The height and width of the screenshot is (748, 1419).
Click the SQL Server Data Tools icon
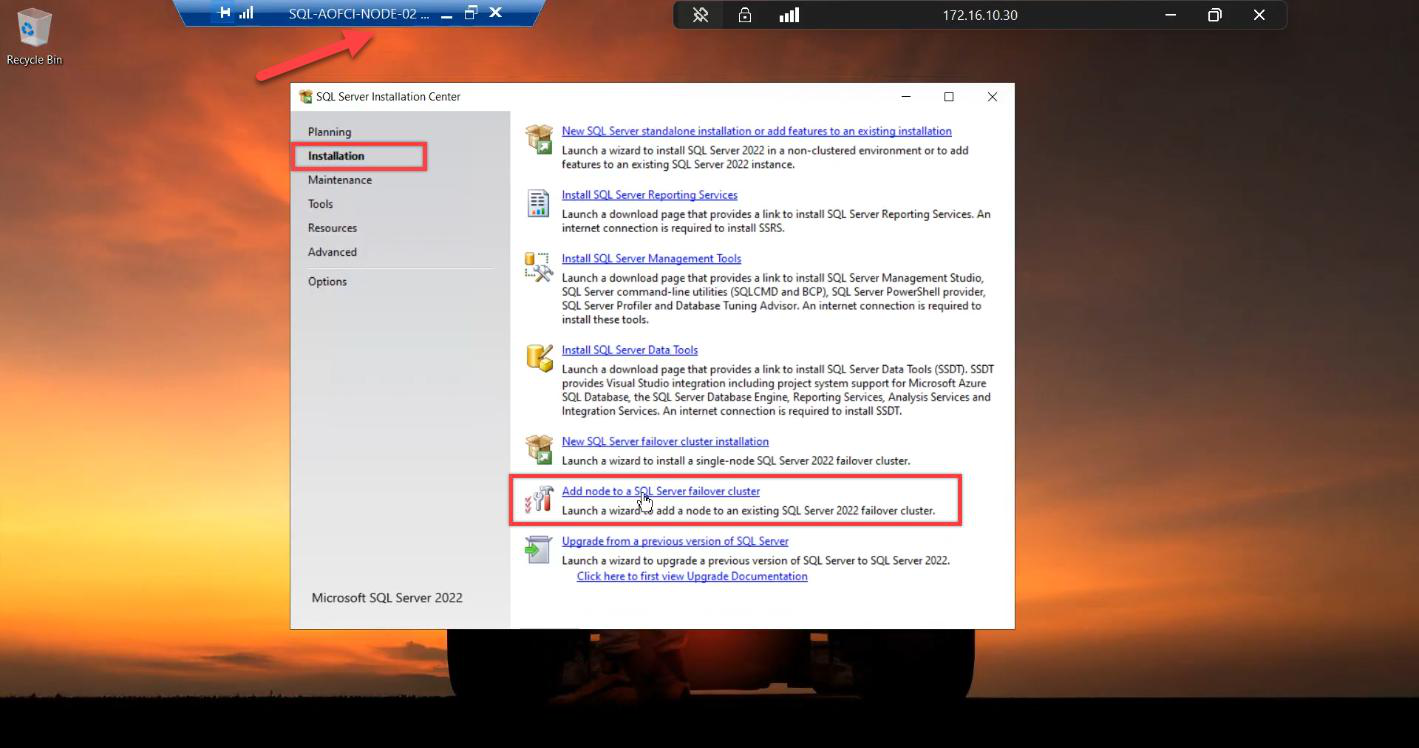tap(539, 358)
